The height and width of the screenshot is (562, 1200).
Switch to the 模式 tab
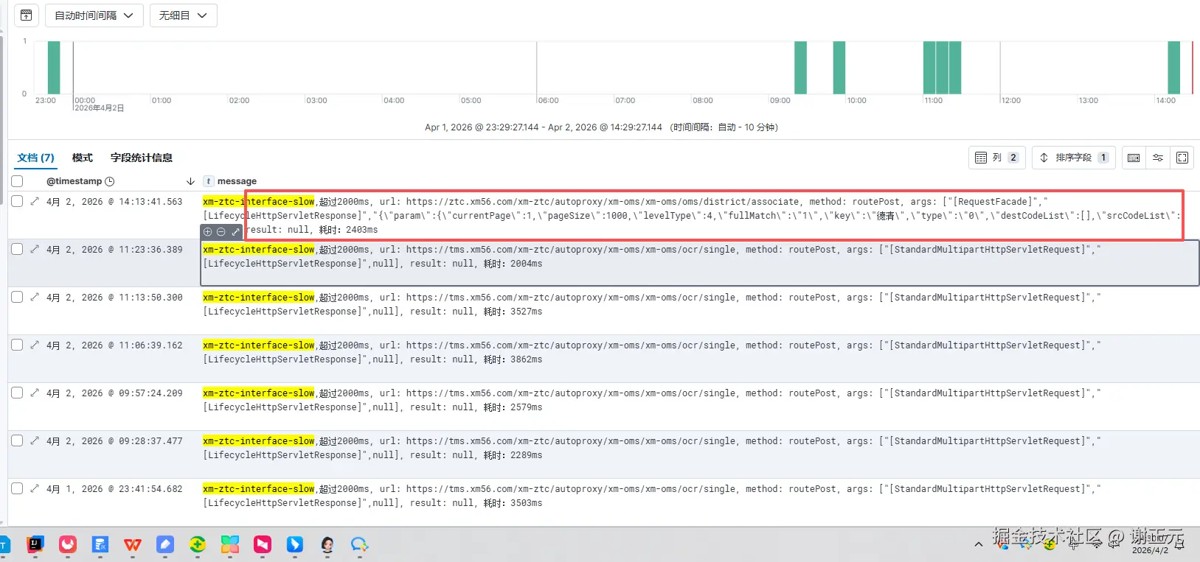click(82, 158)
